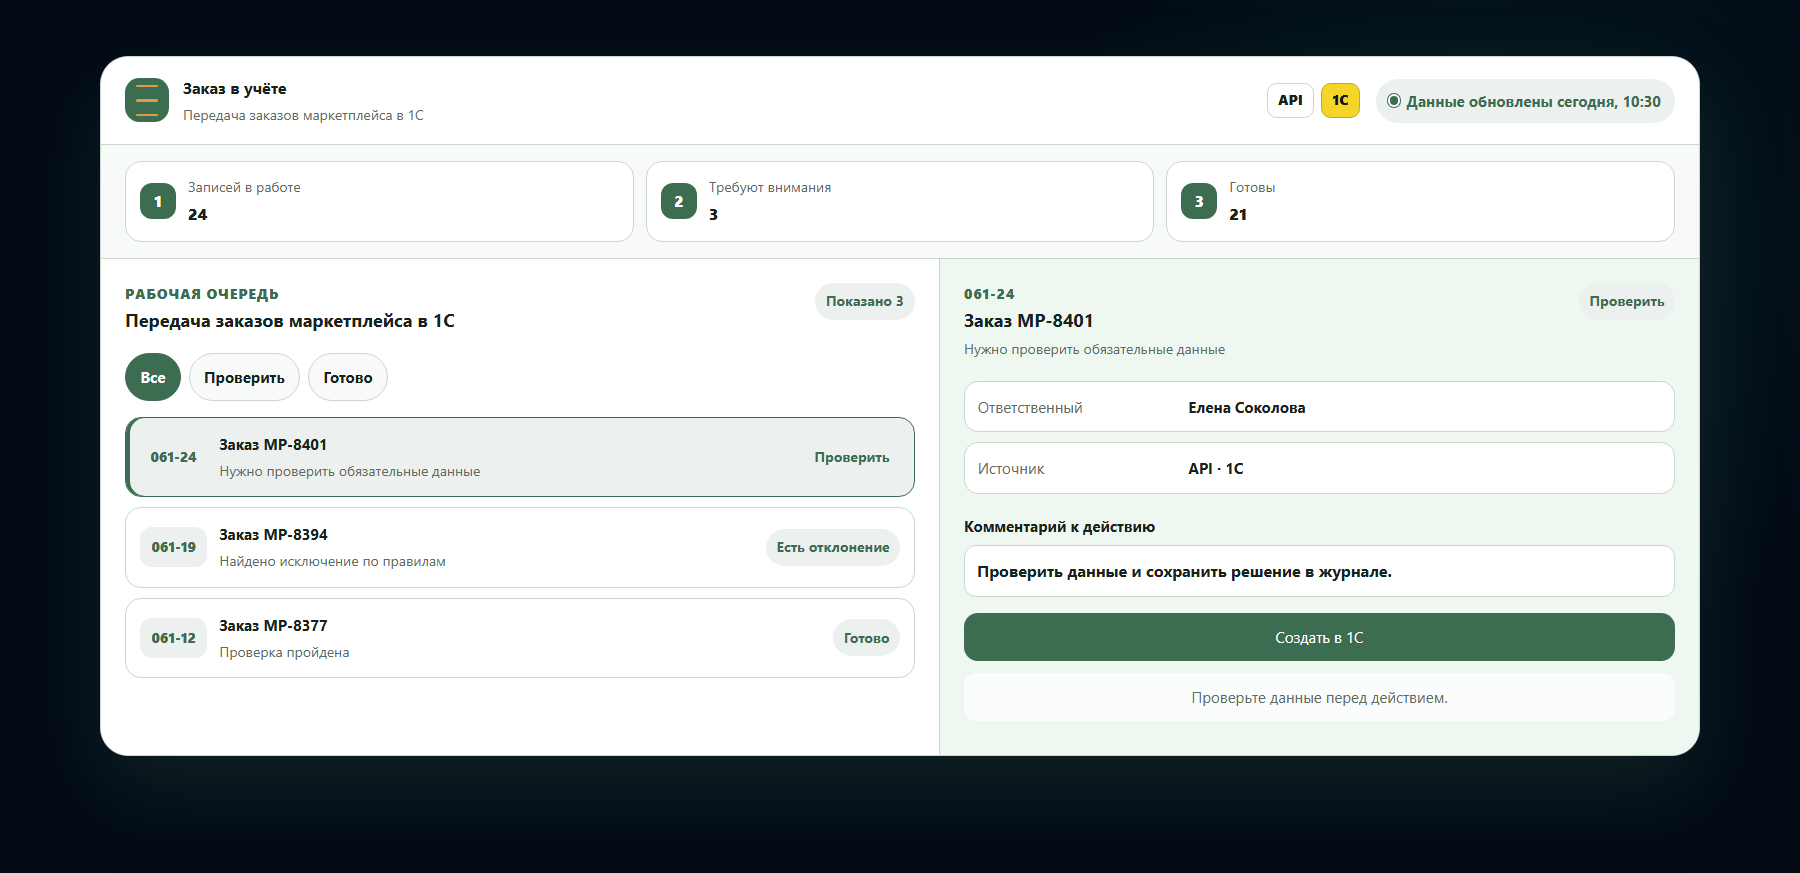Screen dimensions: 1800x873
Task: Open the 'Записей в работе' card
Action: click(379, 201)
